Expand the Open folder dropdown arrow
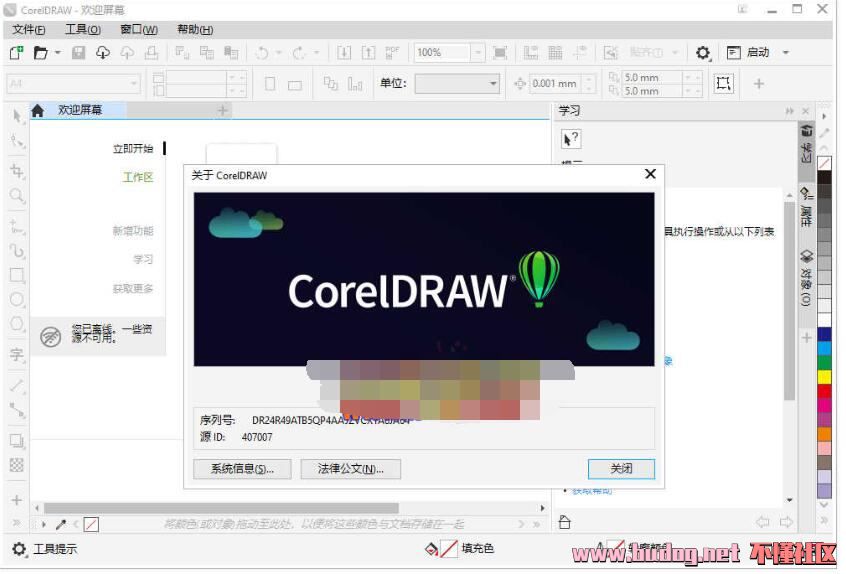Viewport: 846px width, 574px height. pyautogui.click(x=57, y=52)
